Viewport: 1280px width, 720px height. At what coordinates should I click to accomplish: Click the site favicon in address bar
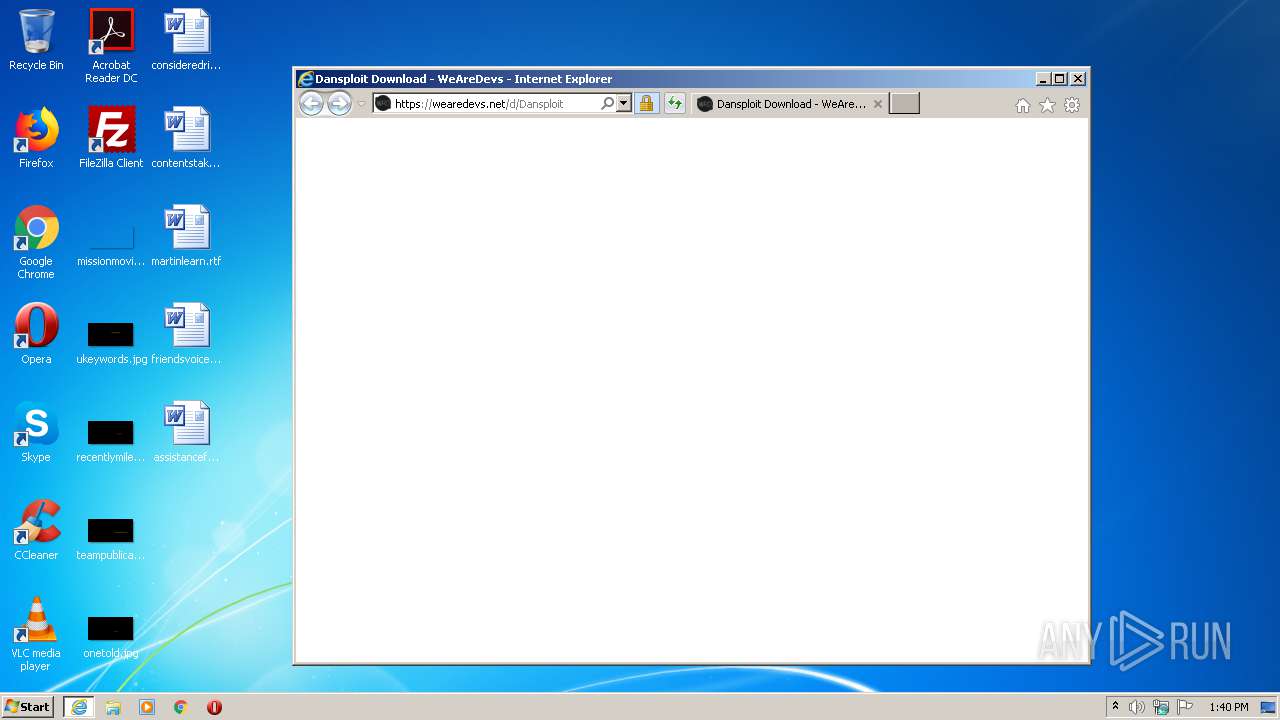tap(383, 103)
